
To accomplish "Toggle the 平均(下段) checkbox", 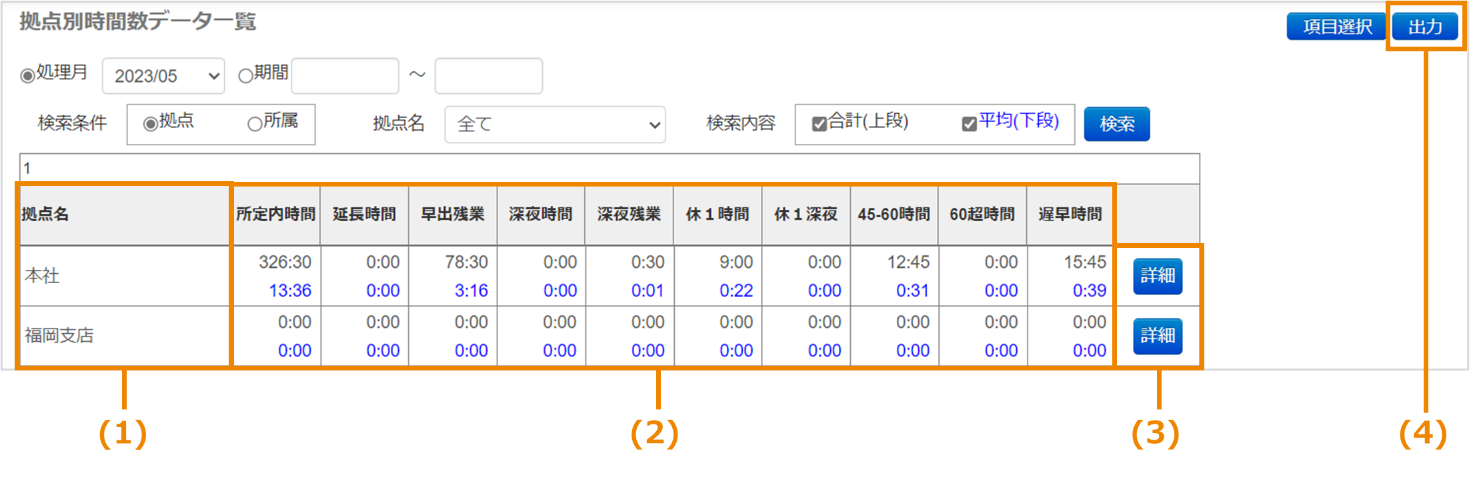I will (x=969, y=124).
